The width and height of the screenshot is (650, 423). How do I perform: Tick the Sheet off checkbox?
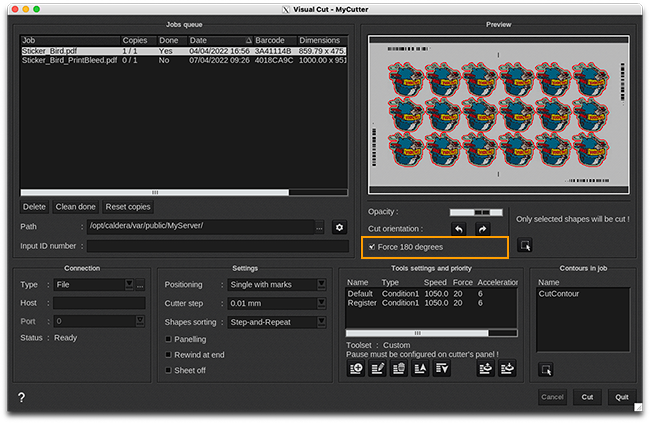(168, 370)
